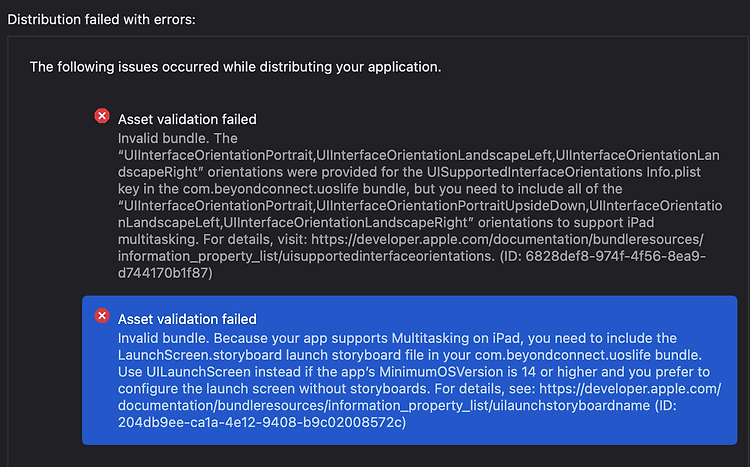Click the "Distribution failed with errors:" title
This screenshot has width=750, height=467.
(x=101, y=20)
